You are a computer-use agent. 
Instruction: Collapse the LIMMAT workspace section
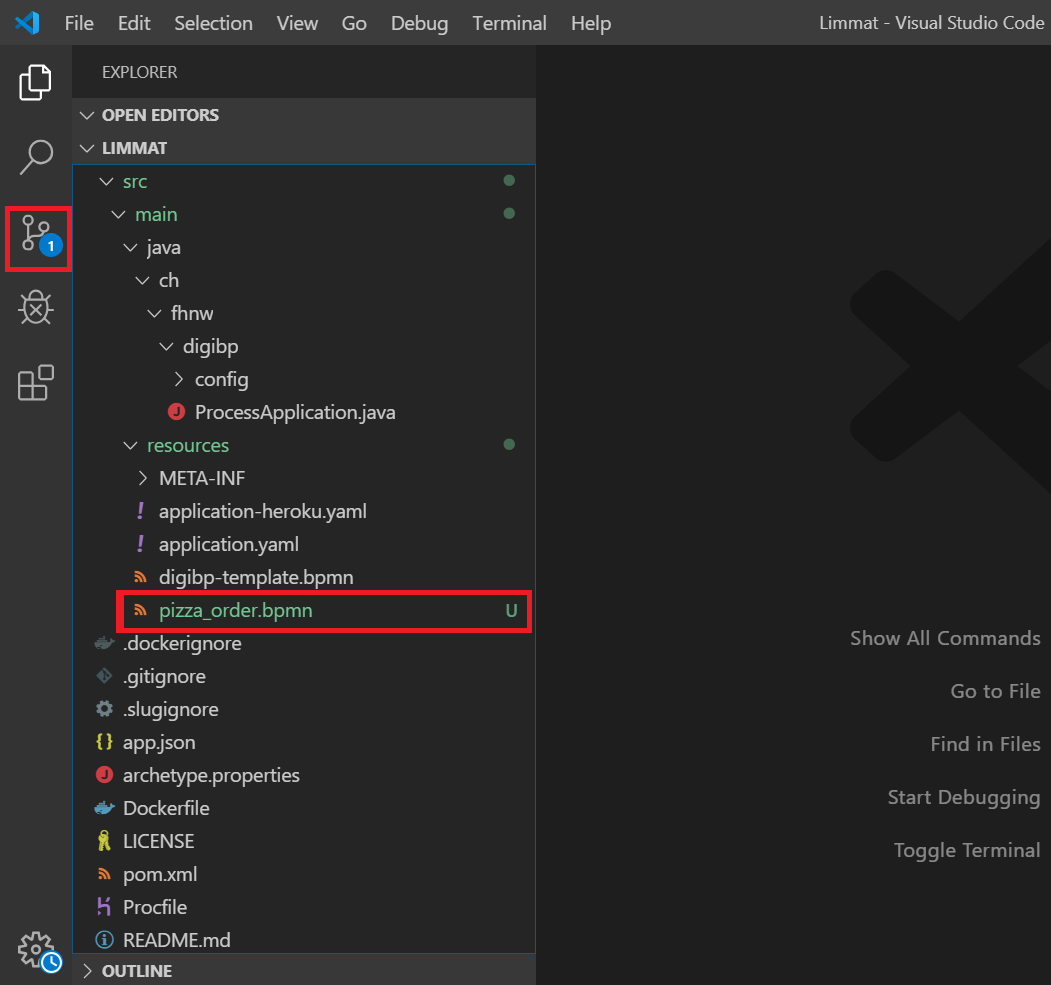87,148
